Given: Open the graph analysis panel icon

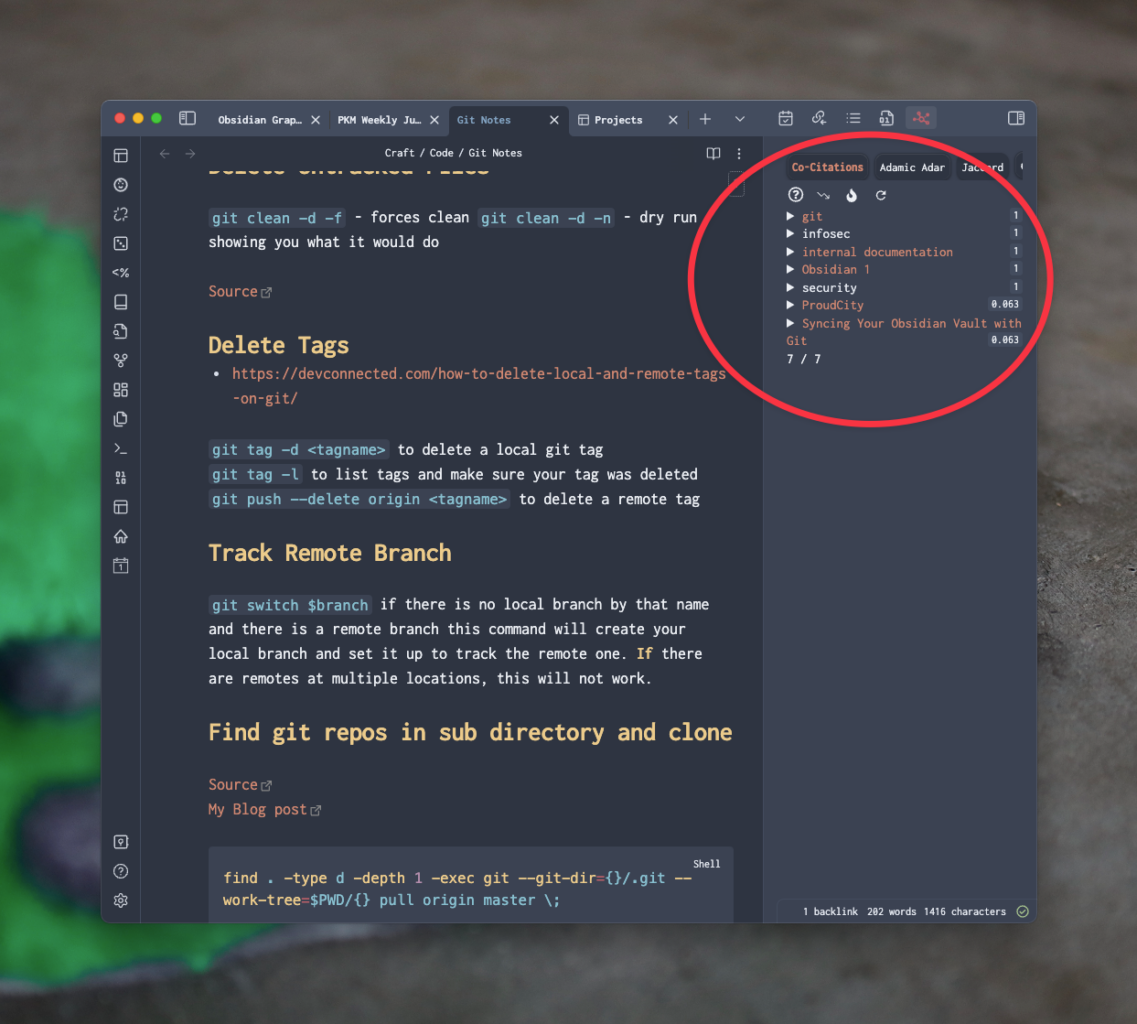Looking at the screenshot, I should pos(920,119).
